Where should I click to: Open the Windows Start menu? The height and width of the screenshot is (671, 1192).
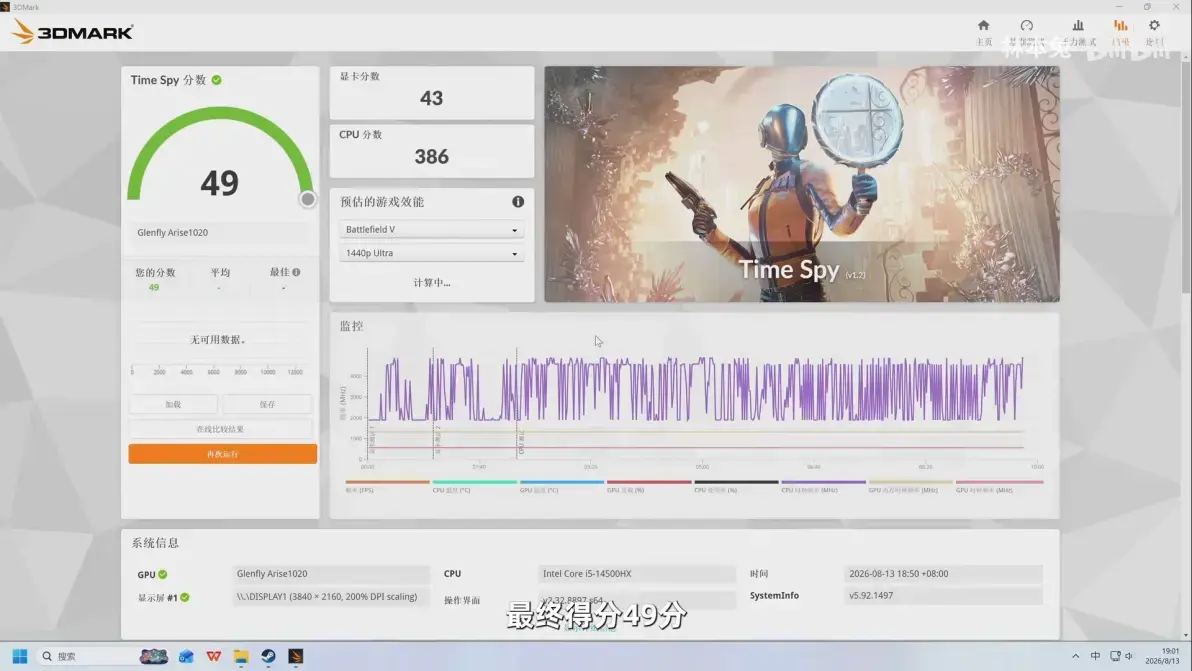[20, 656]
